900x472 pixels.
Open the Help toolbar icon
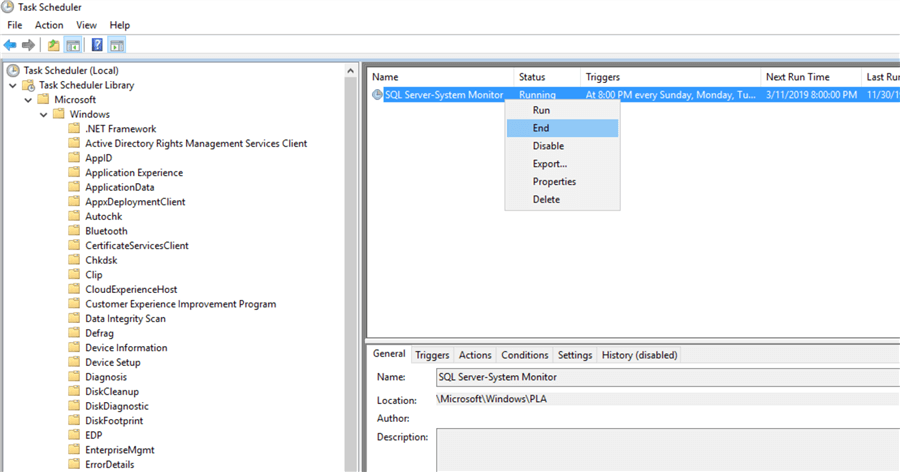click(x=98, y=45)
